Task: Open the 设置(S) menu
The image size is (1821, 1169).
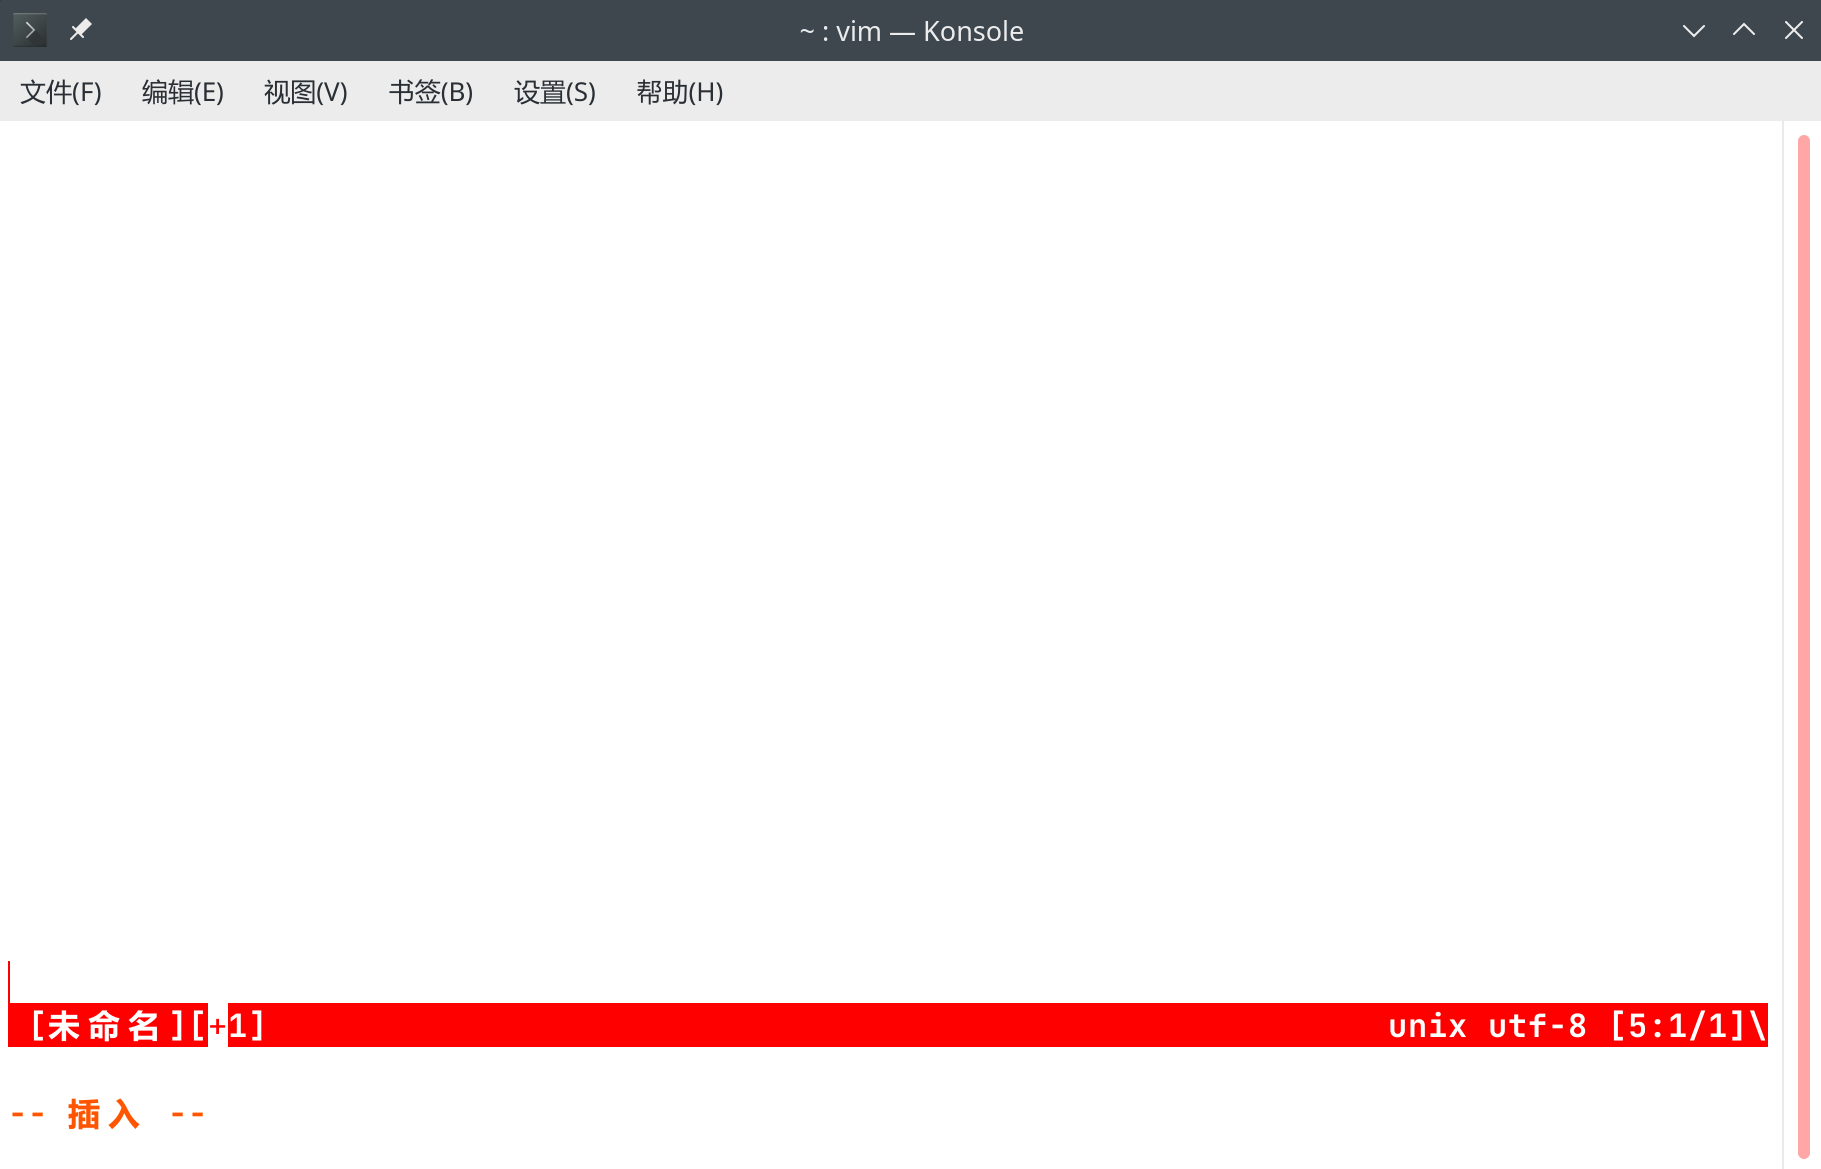Action: [554, 92]
